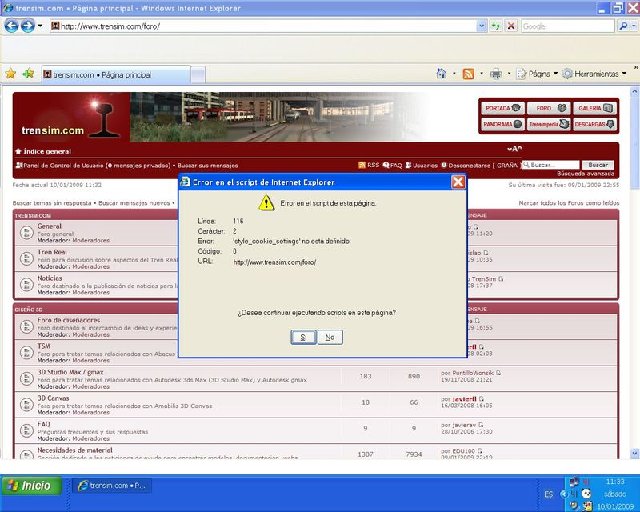Open the Herramientas dropdown menu

coord(598,74)
